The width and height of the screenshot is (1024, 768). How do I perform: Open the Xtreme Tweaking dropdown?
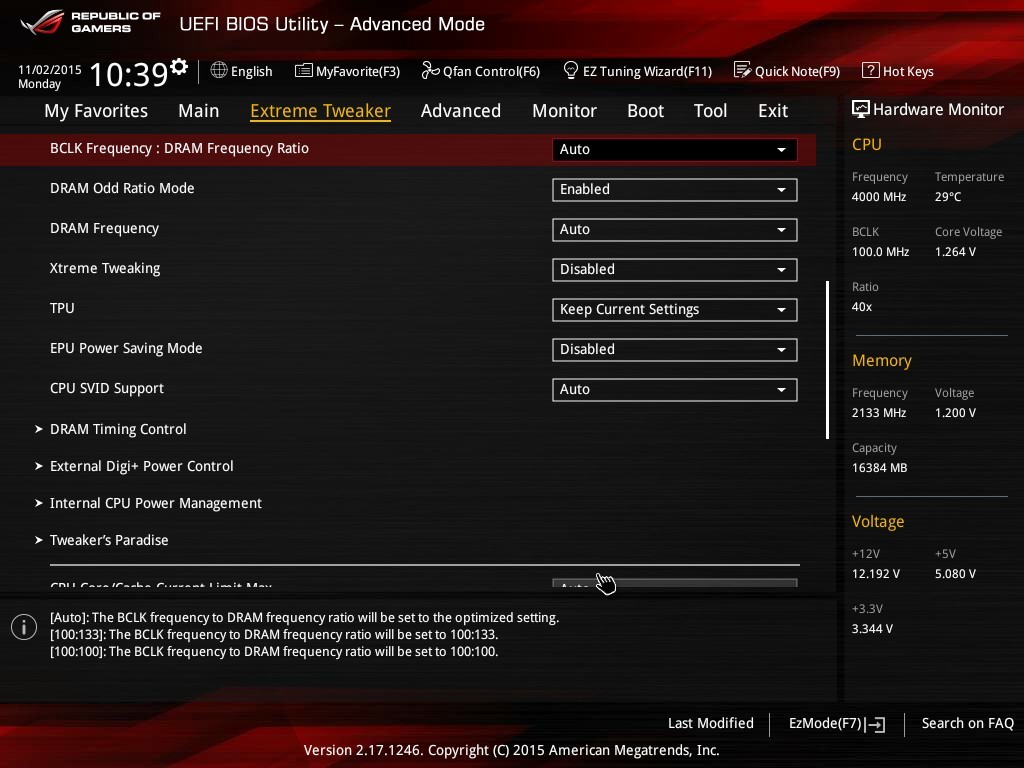tap(674, 270)
